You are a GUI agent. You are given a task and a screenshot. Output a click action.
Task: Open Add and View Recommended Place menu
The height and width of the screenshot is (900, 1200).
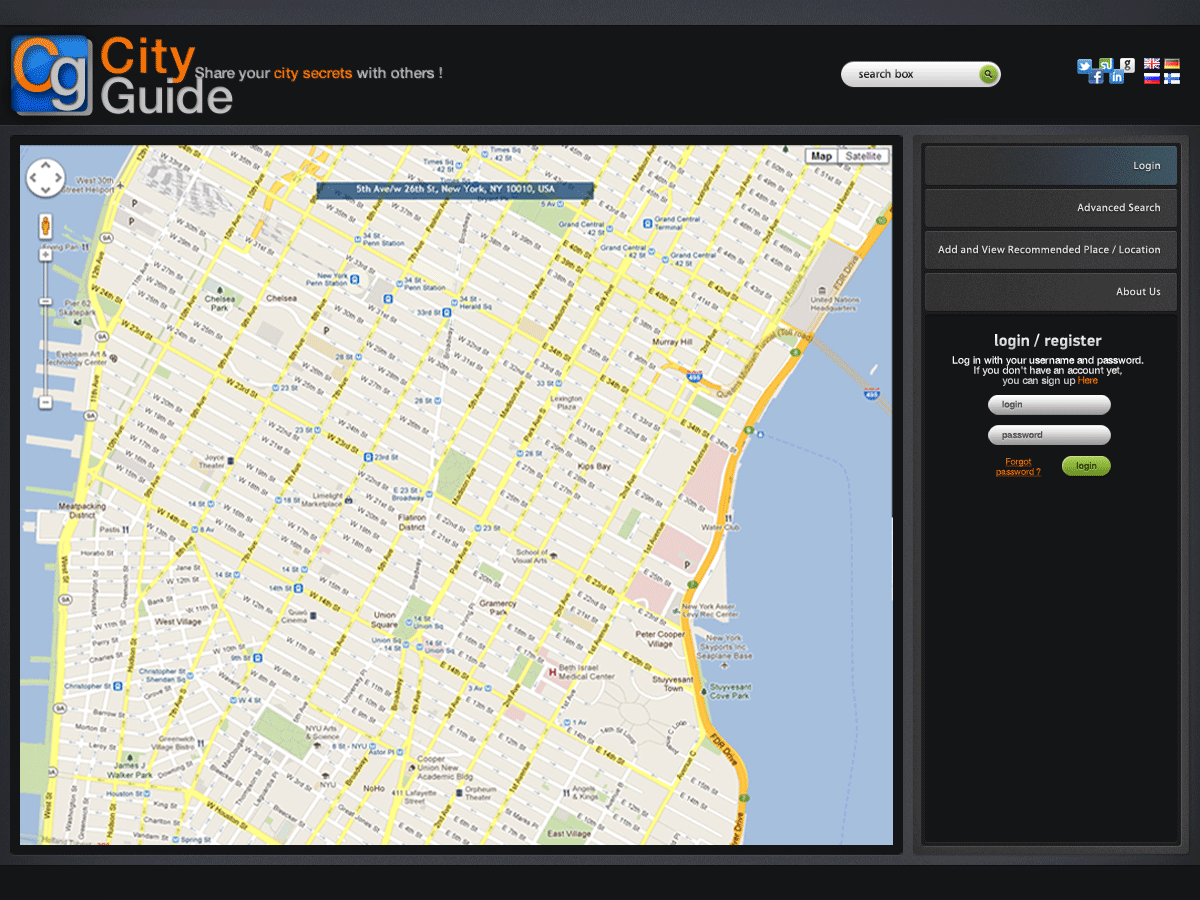pyautogui.click(x=1051, y=250)
